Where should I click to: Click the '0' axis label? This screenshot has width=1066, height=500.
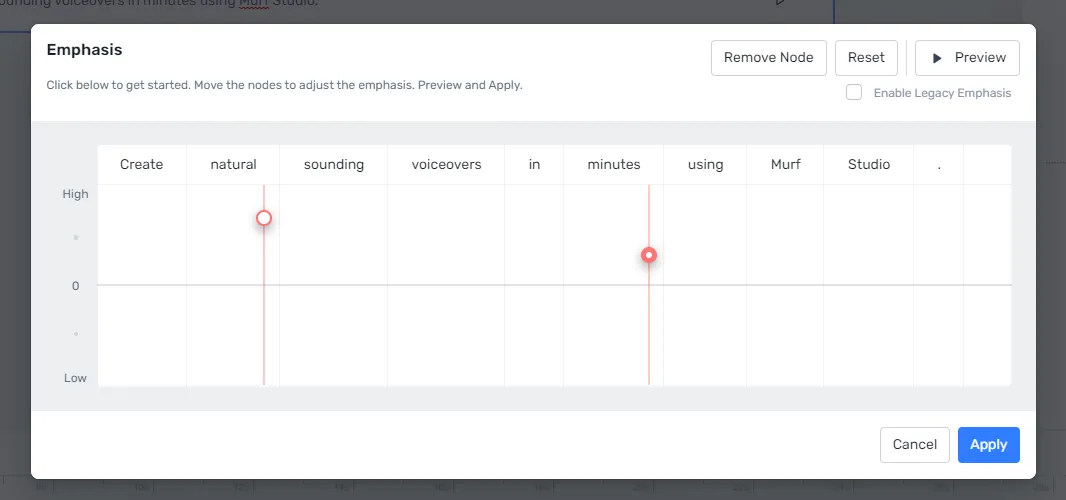click(75, 286)
